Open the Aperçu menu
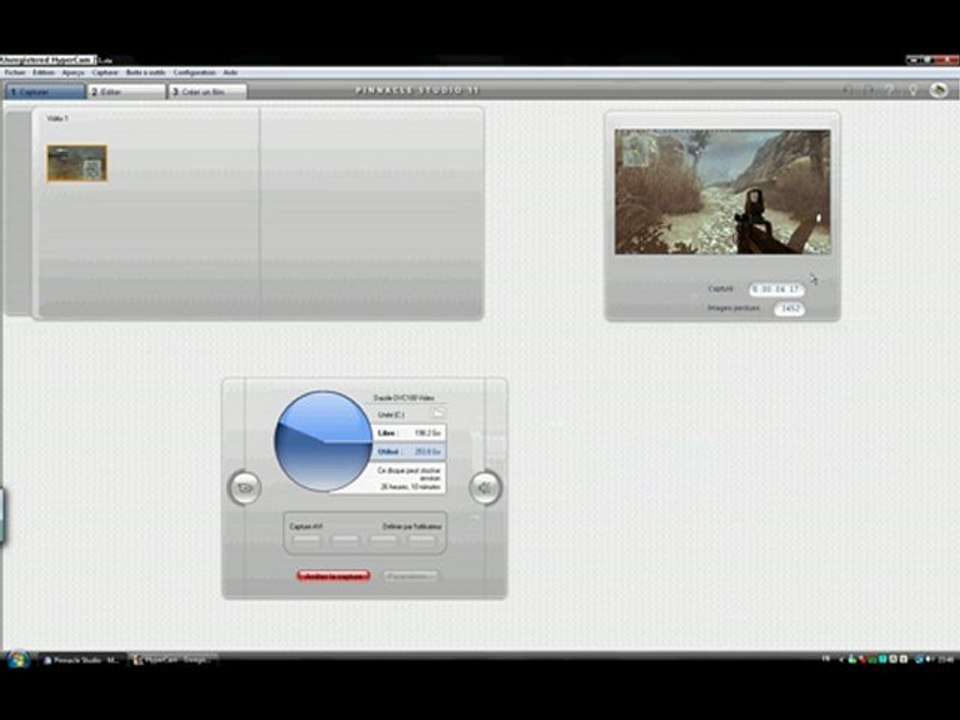960x720 pixels. [x=73, y=73]
